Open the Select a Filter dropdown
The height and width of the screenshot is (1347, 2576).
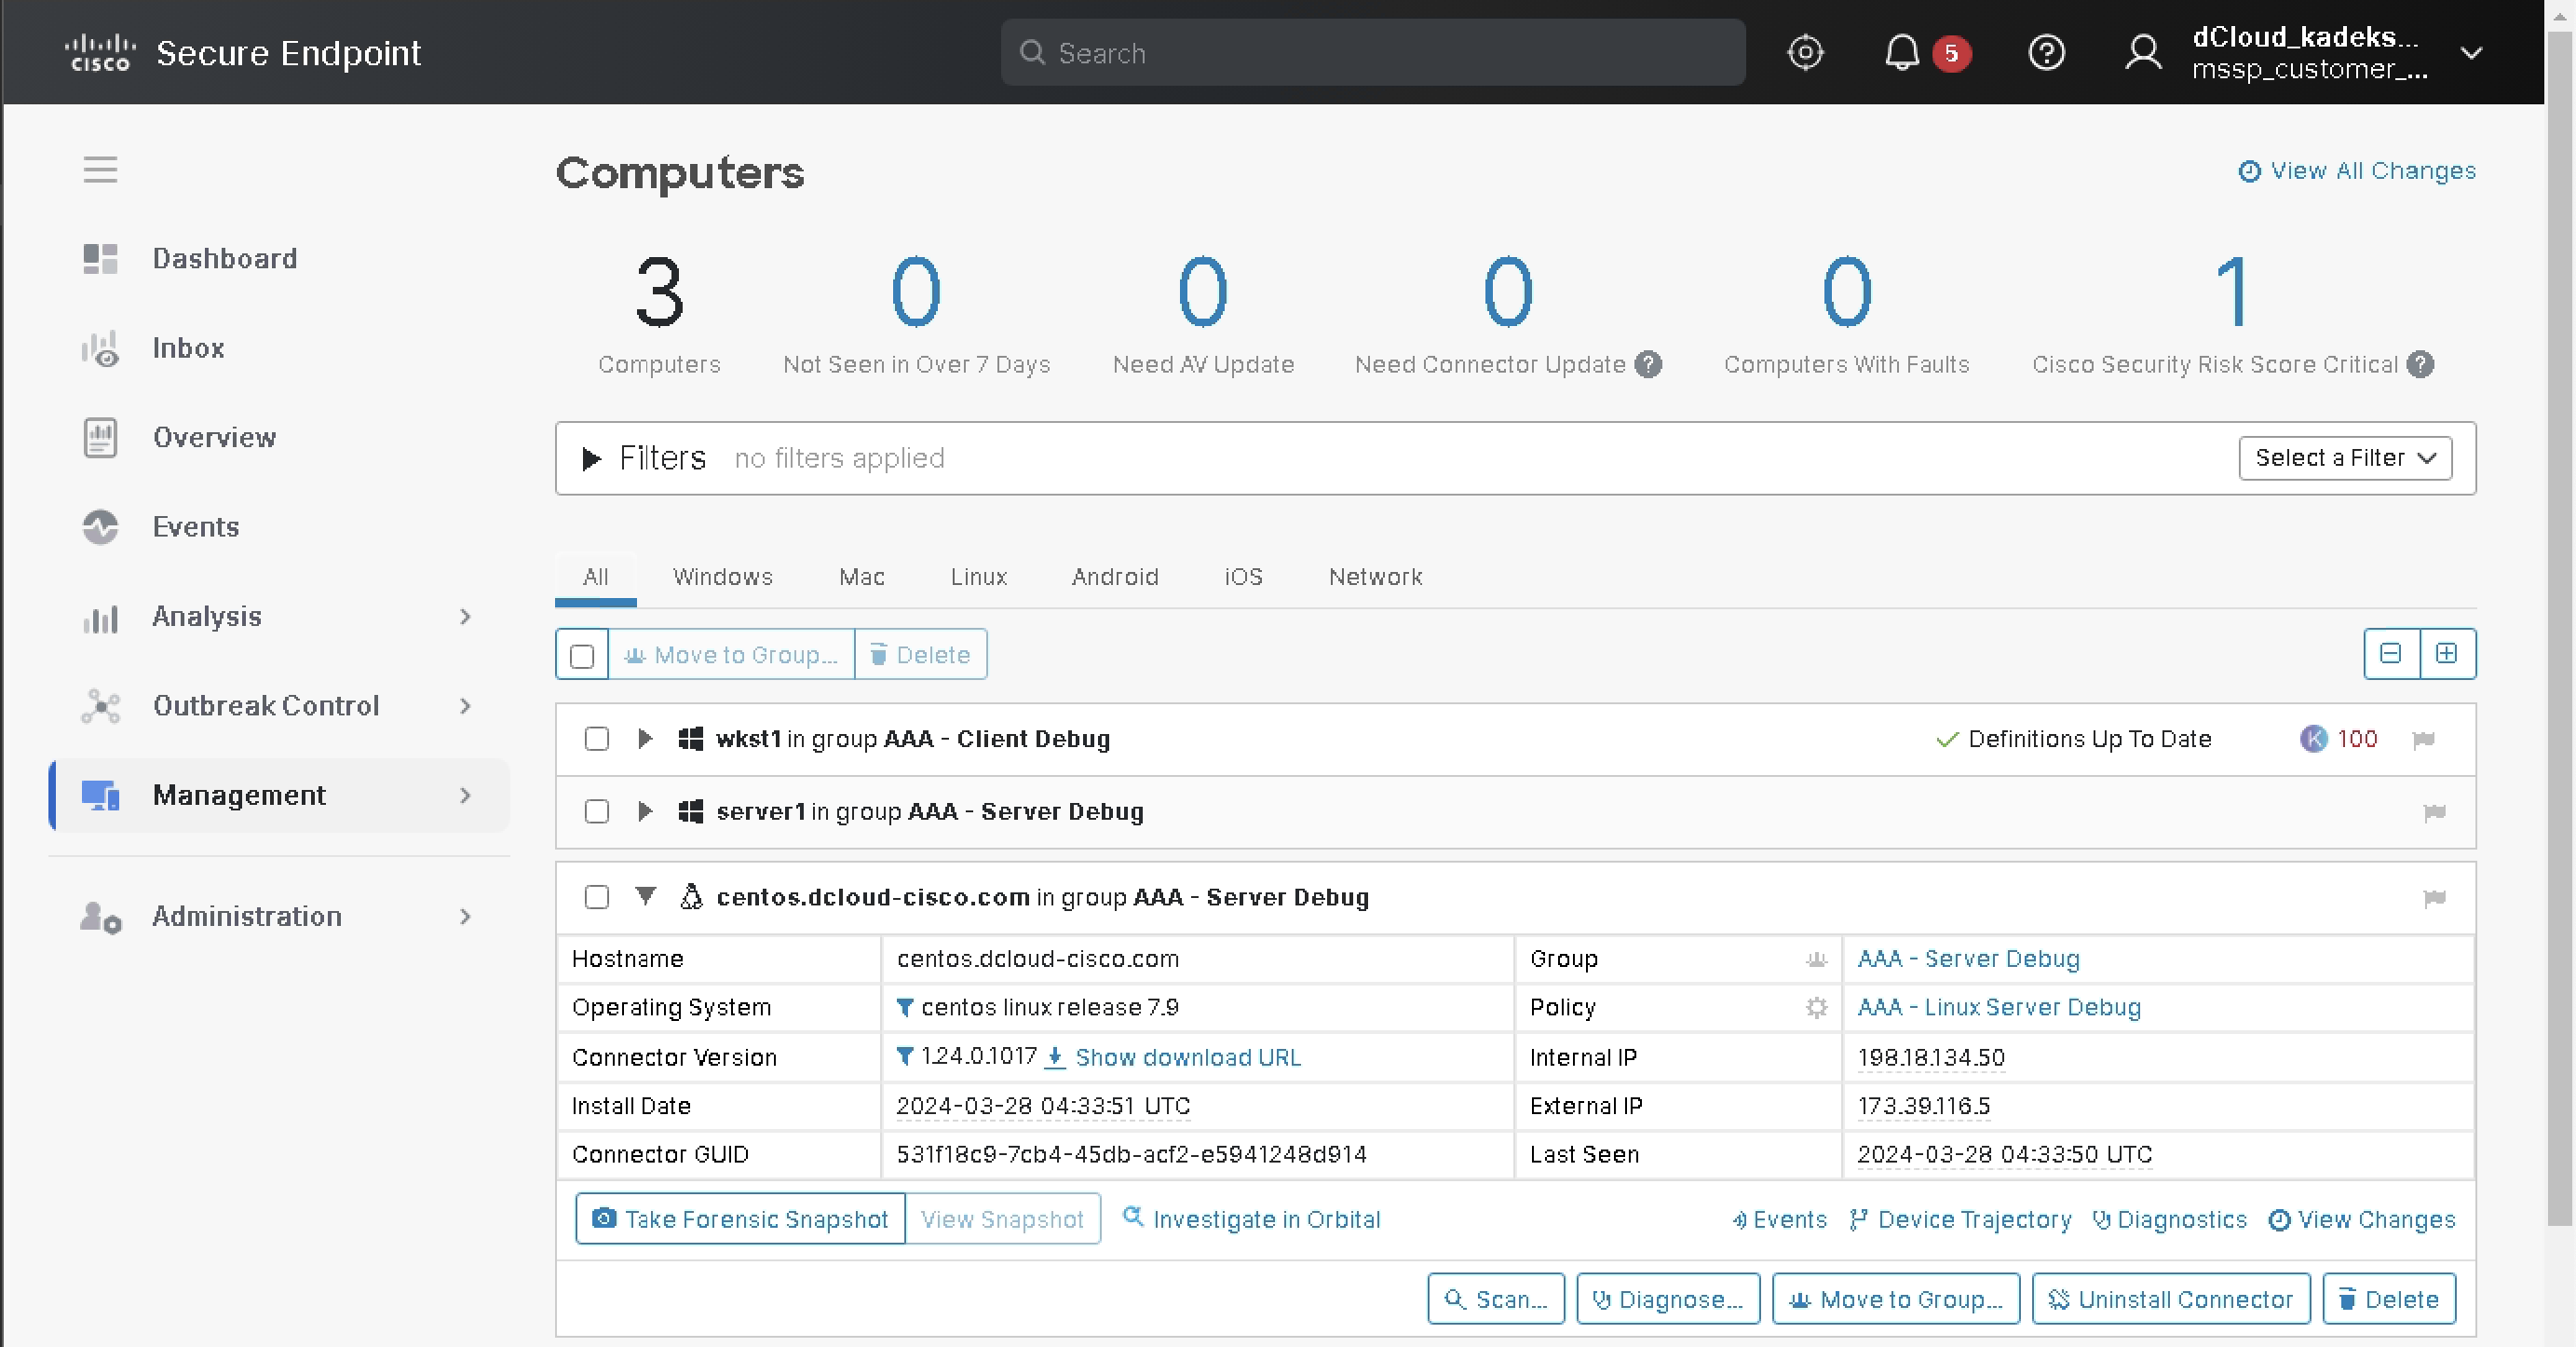tap(2344, 458)
